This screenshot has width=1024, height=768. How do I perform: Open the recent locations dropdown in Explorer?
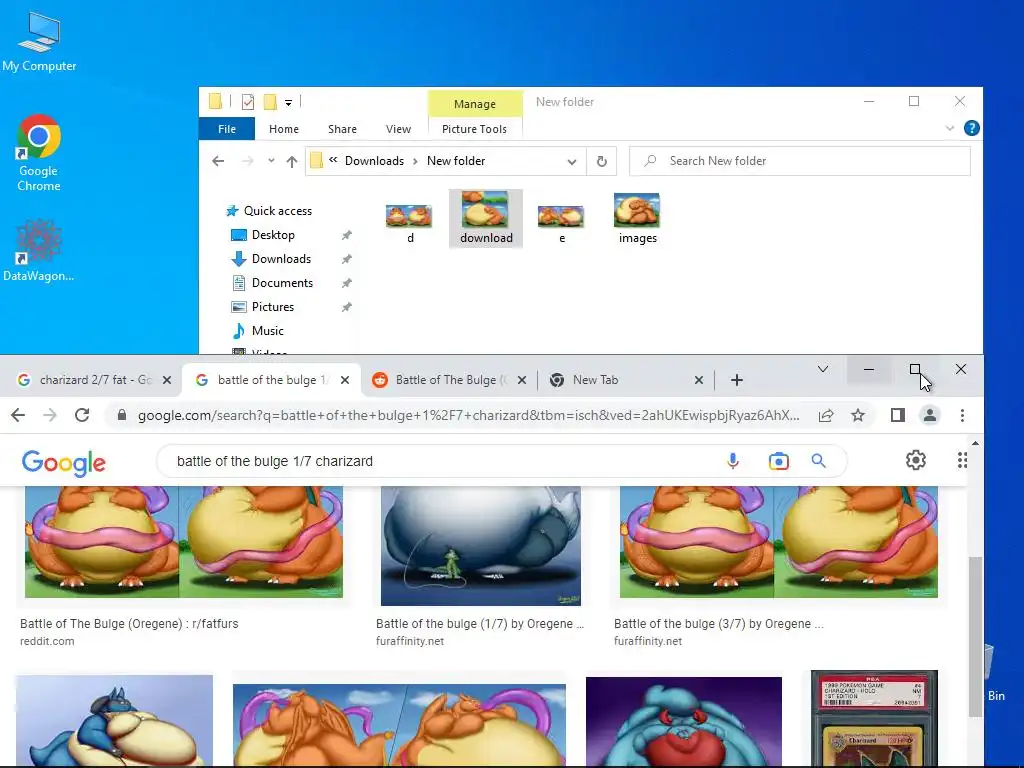point(271,161)
